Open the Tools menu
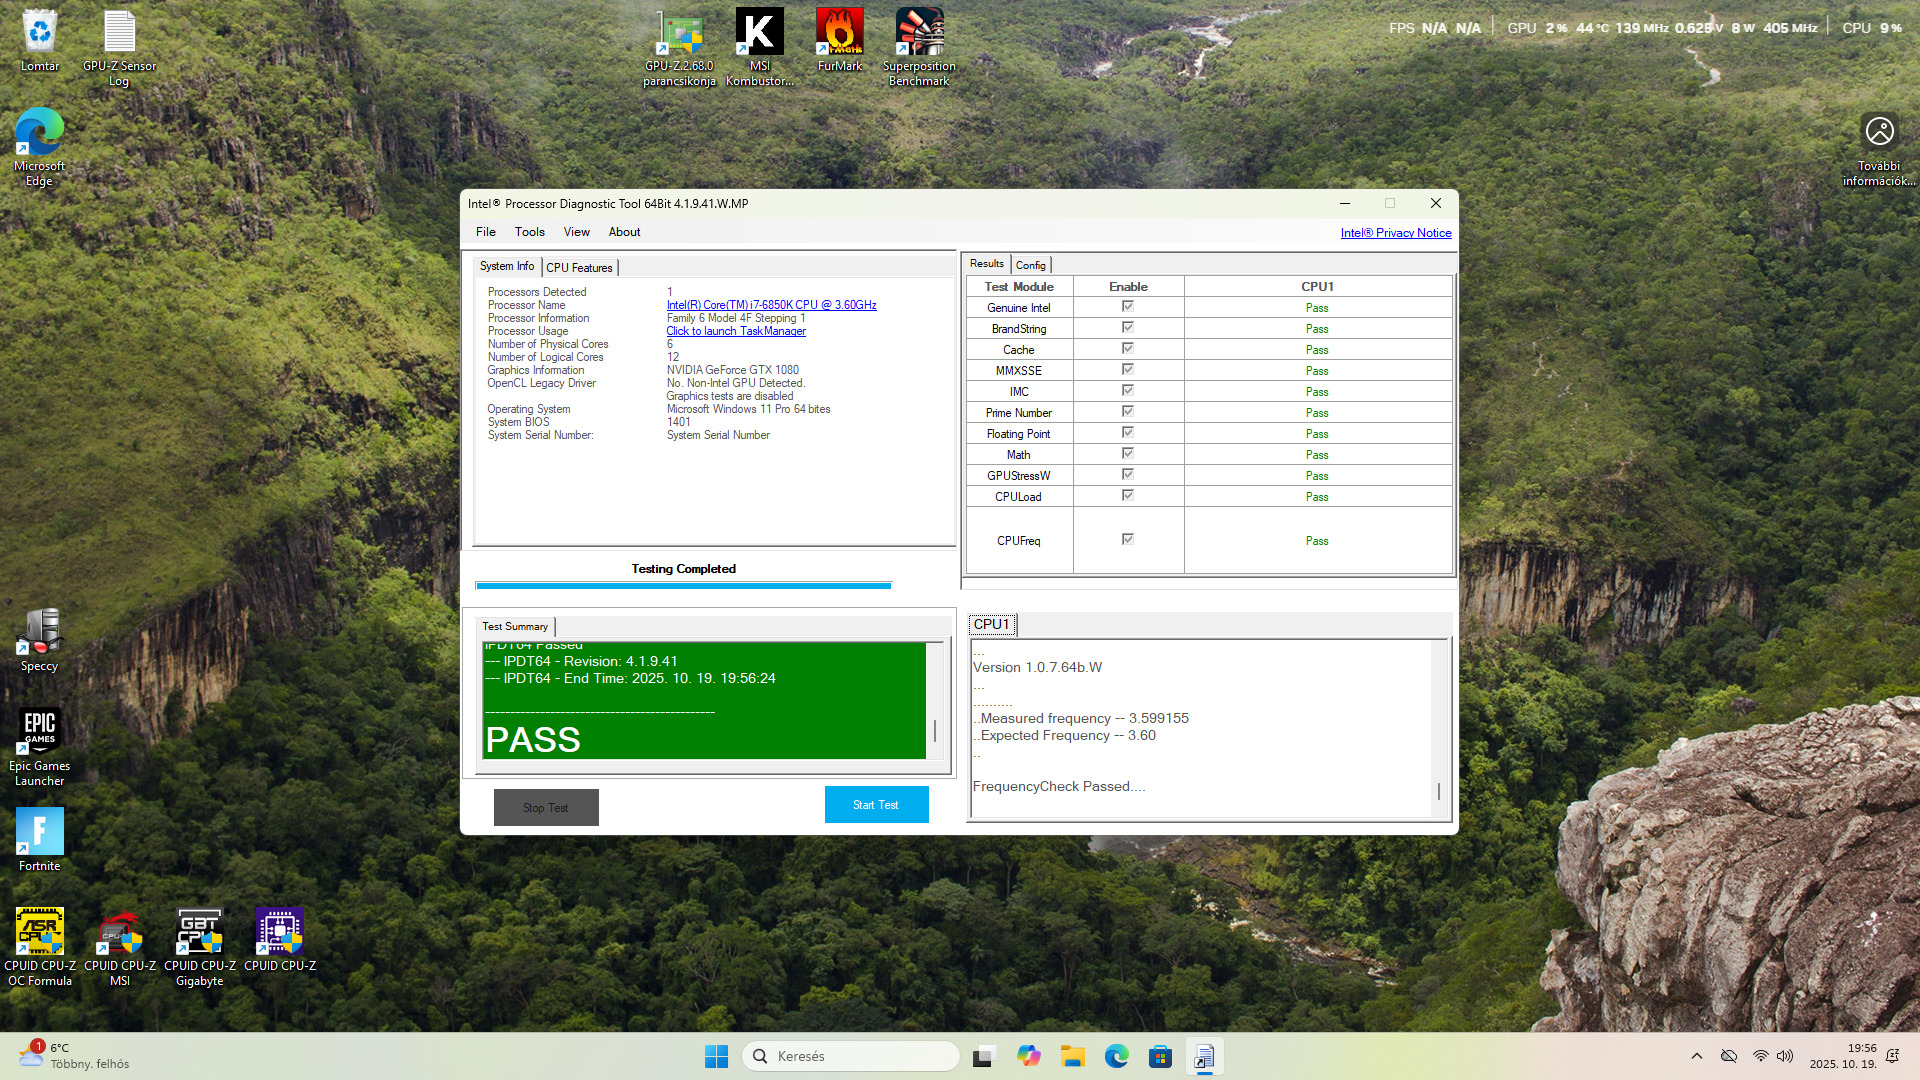 529,232
